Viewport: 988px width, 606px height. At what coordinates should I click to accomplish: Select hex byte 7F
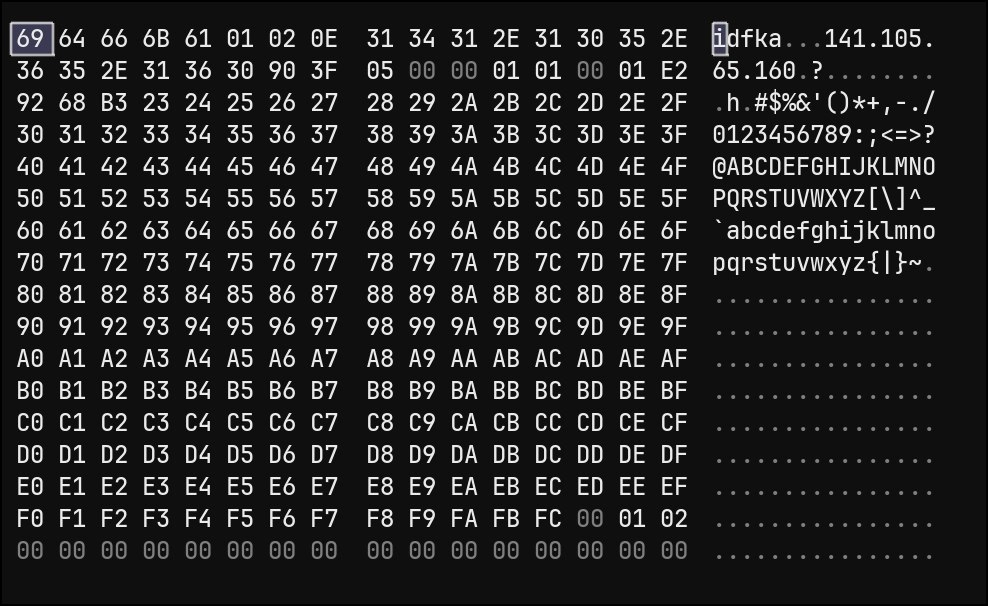pos(674,264)
